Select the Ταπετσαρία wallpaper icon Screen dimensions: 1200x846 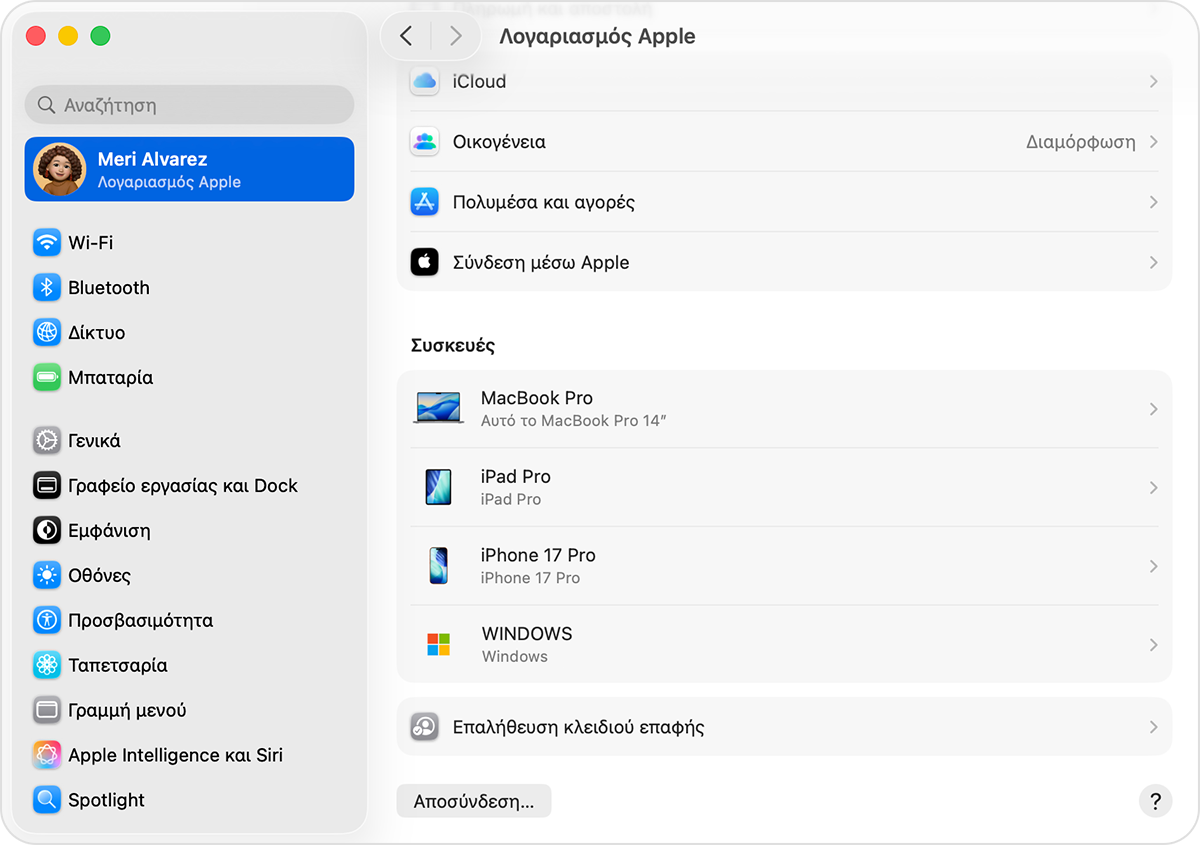[x=47, y=665]
